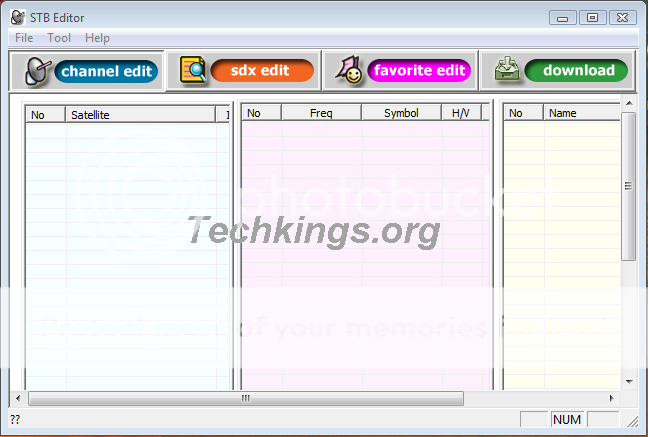Viewport: 648px width, 437px height.
Task: Minimize the STB Editor window
Action: 562,18
